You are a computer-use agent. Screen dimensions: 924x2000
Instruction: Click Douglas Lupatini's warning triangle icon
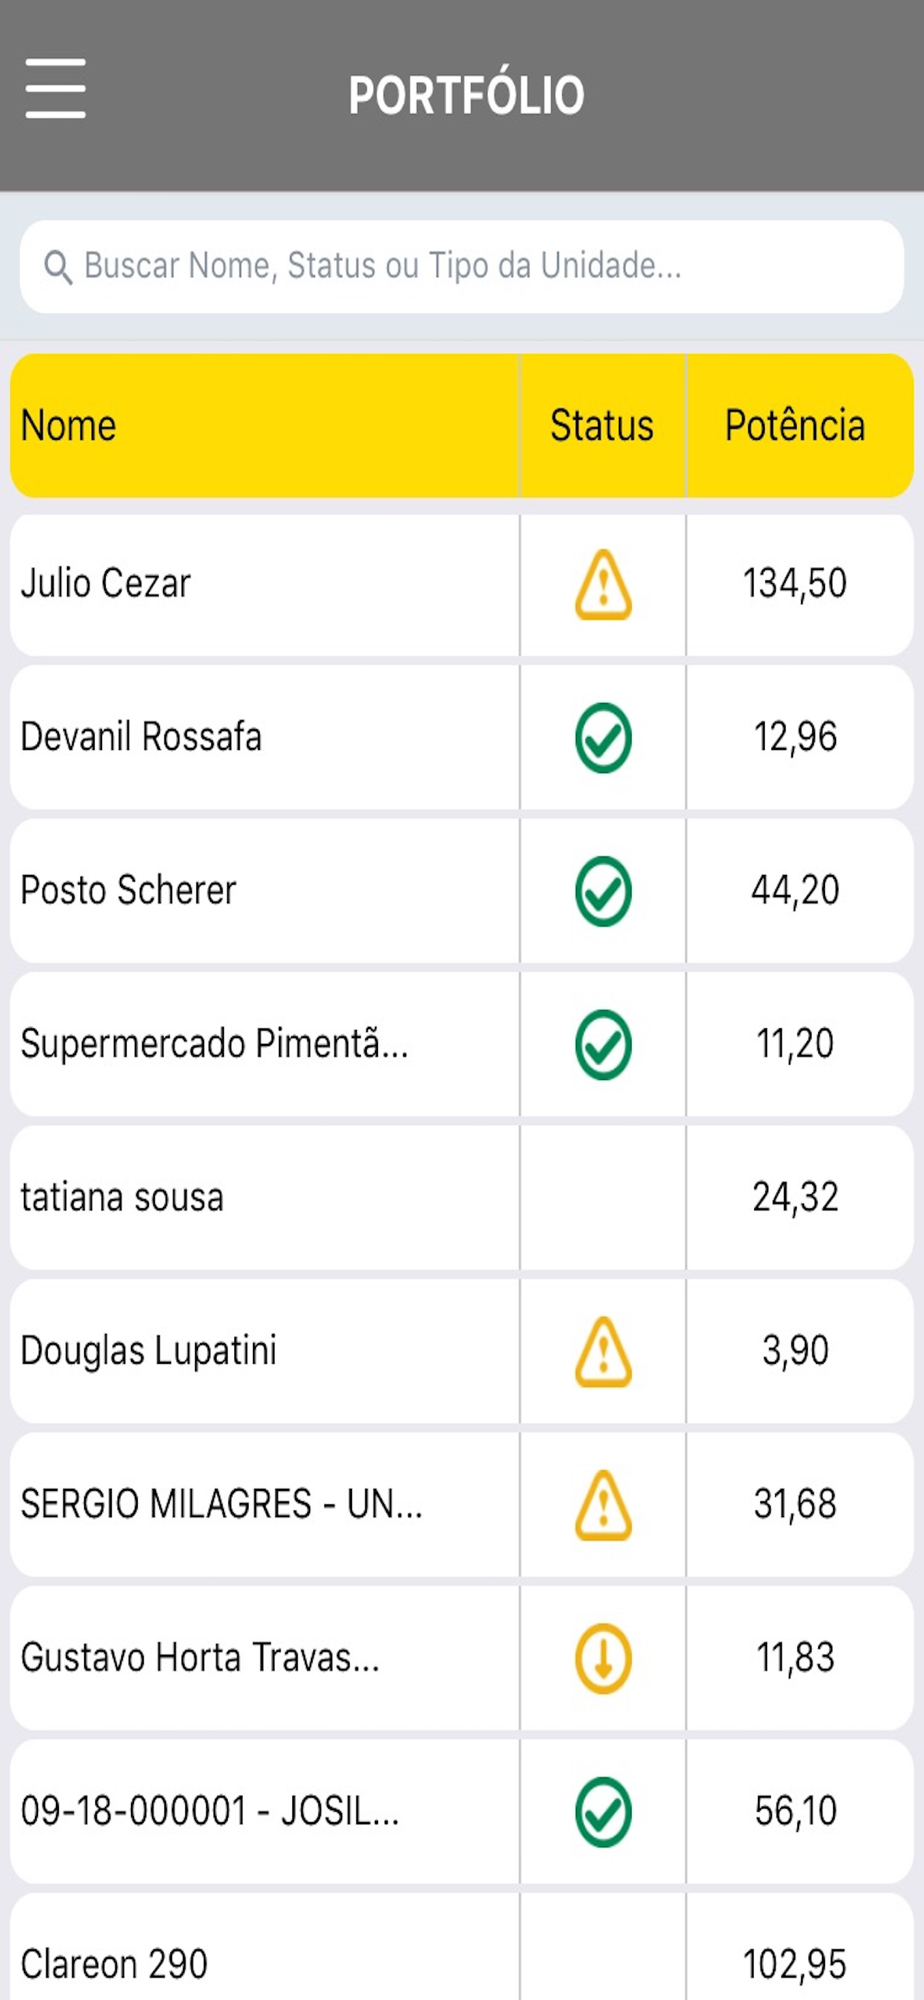[603, 1352]
